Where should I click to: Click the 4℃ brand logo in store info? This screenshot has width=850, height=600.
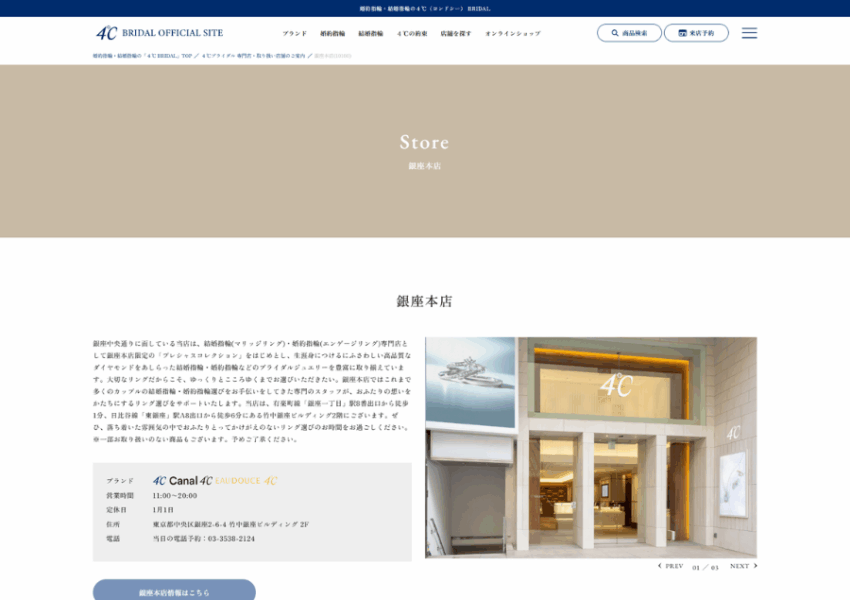[x=159, y=481]
